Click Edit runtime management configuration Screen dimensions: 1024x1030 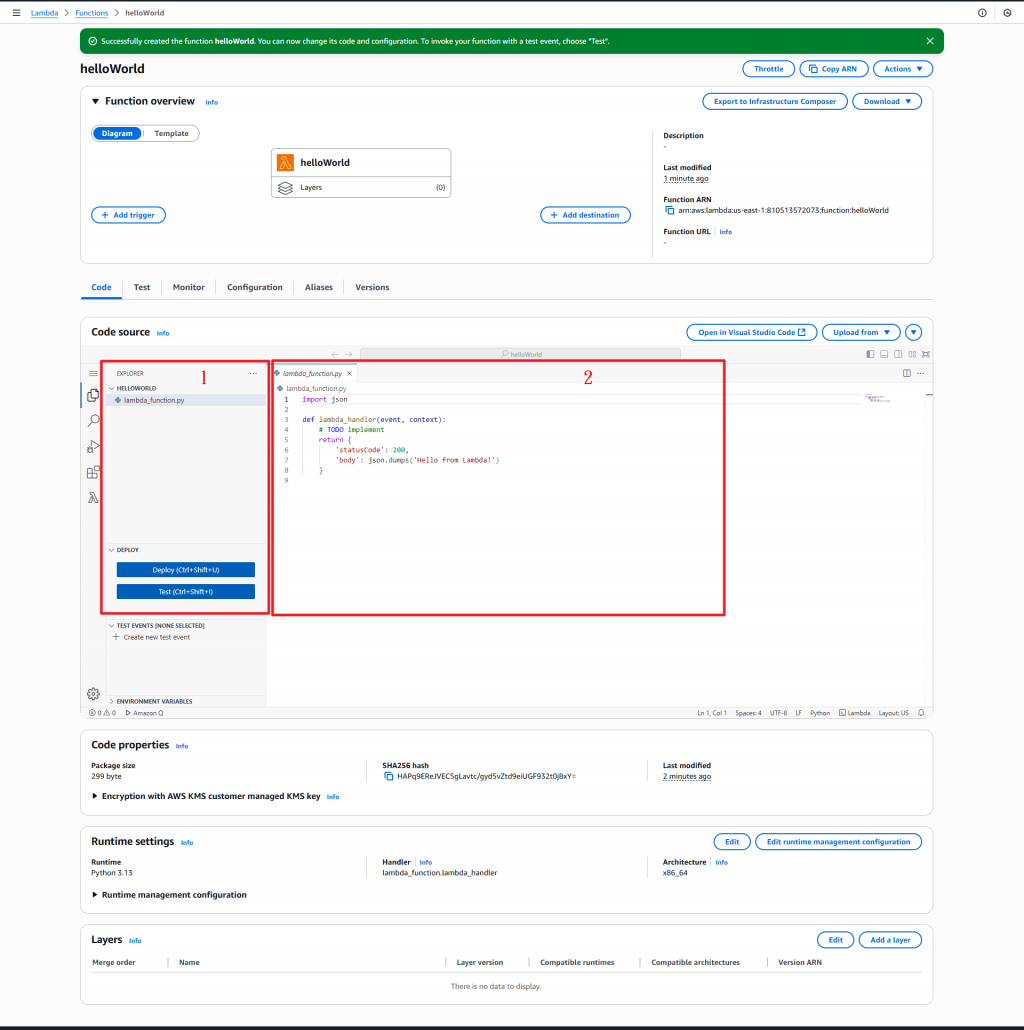pos(838,841)
